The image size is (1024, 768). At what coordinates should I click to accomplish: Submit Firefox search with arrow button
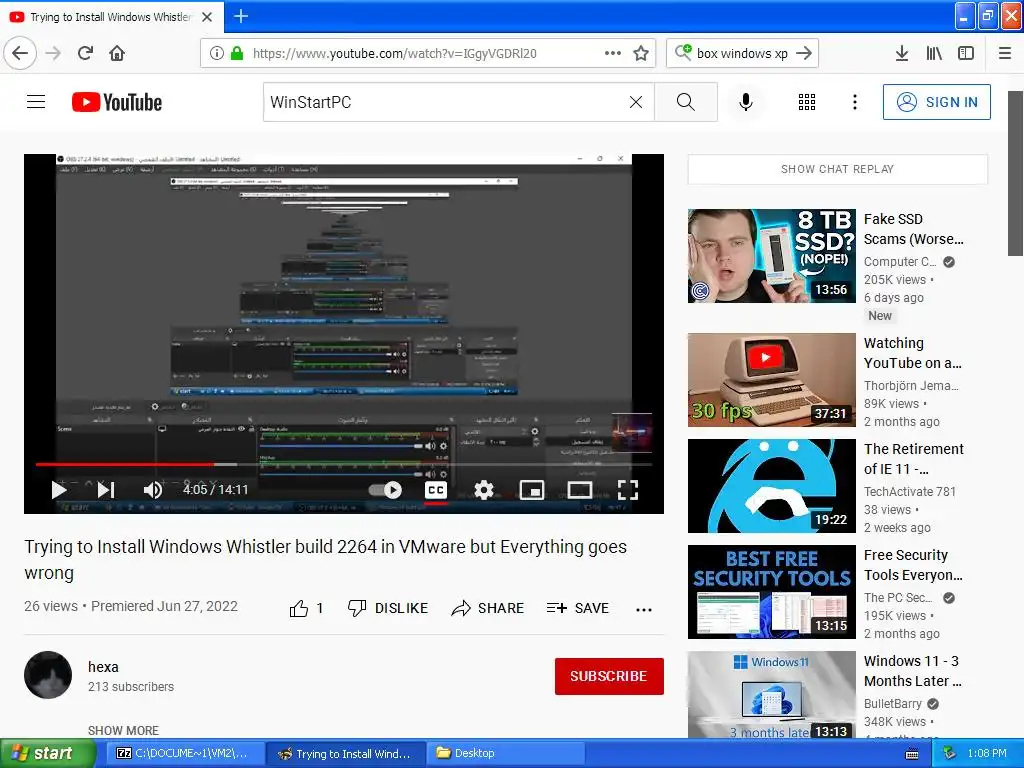[805, 53]
